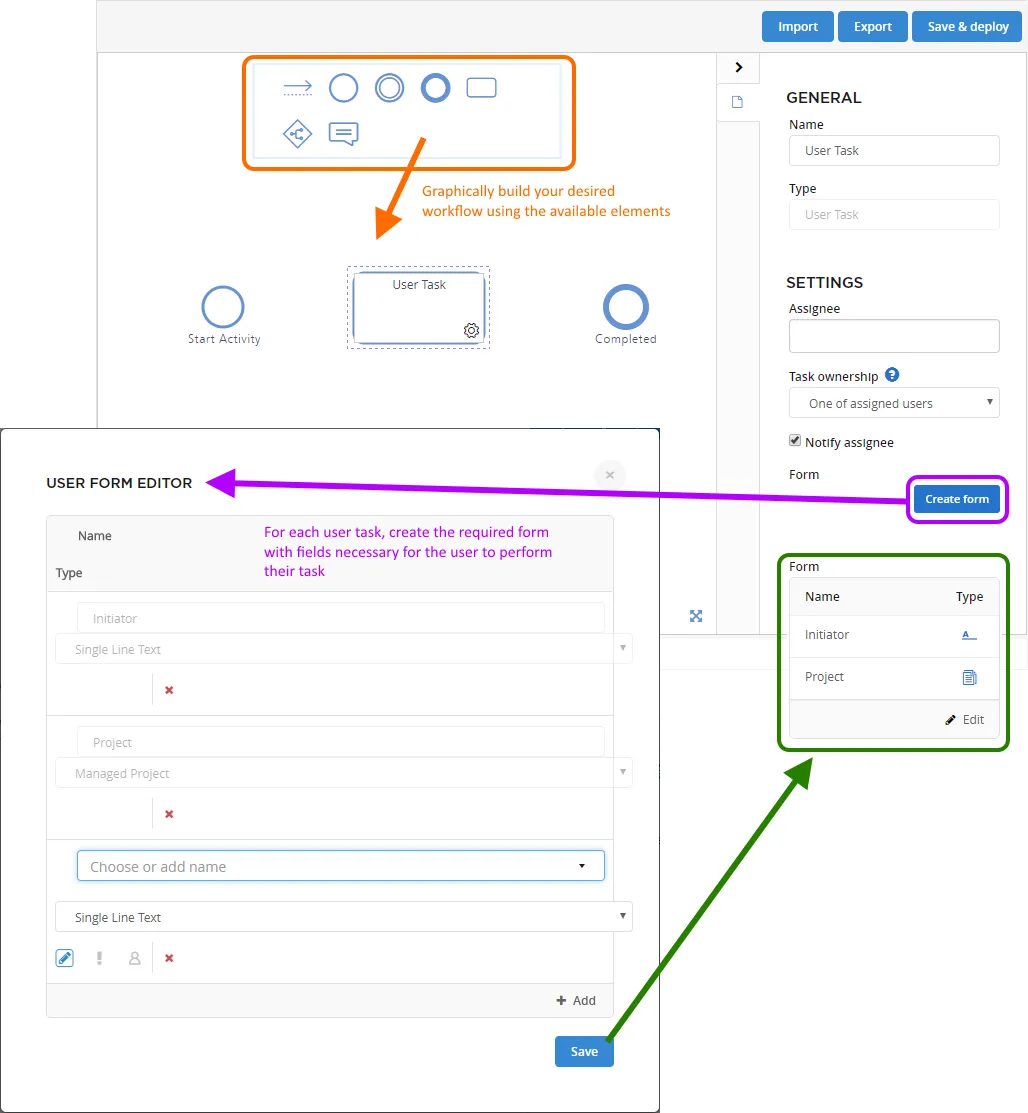The height and width of the screenshot is (1113, 1028).
Task: Click the Project document type icon in Form list
Action: [x=969, y=677]
